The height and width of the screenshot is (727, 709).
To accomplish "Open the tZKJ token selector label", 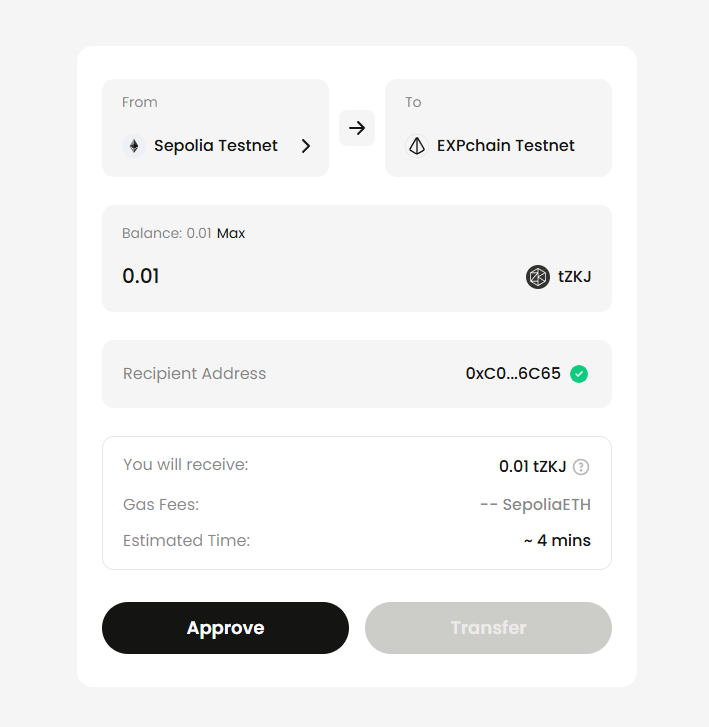I will [575, 277].
